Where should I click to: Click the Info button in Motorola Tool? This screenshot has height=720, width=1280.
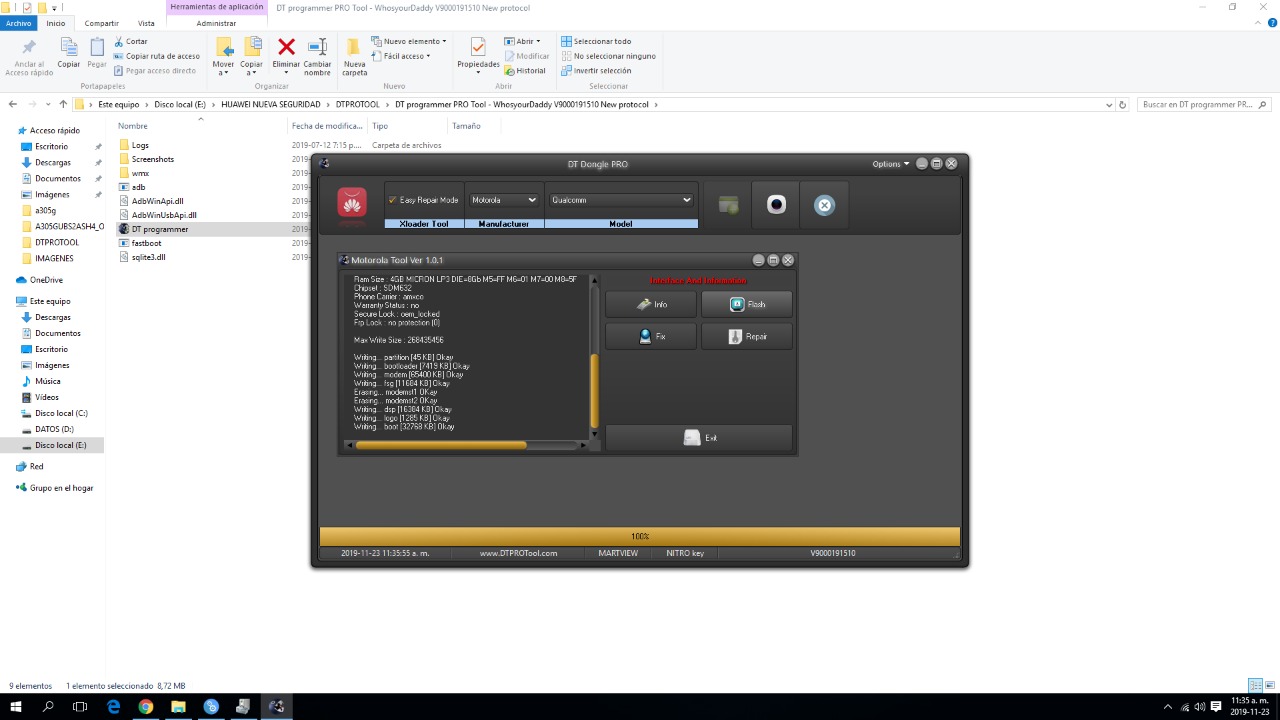(x=651, y=304)
